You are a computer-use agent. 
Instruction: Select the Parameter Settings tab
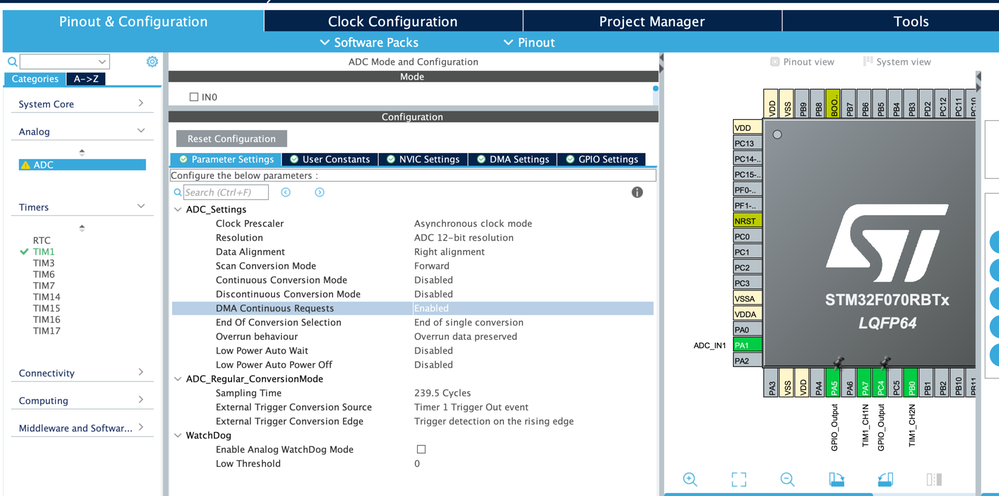226,159
